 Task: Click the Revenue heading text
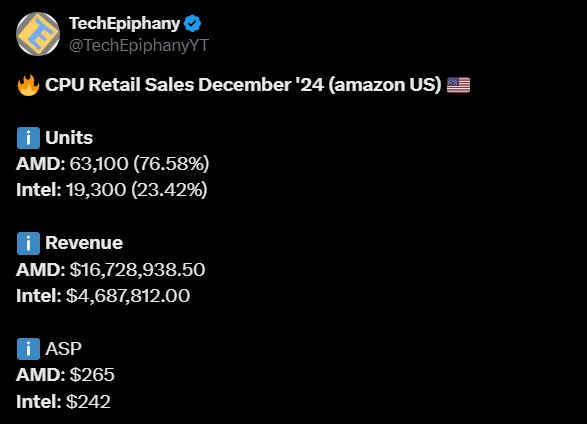click(84, 243)
